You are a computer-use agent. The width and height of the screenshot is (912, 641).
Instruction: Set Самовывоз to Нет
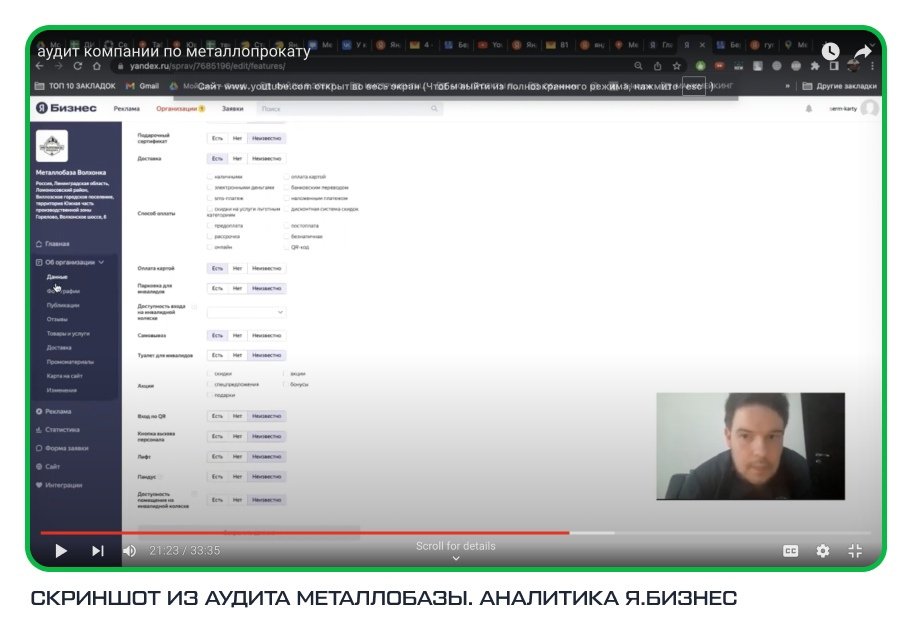[237, 336]
